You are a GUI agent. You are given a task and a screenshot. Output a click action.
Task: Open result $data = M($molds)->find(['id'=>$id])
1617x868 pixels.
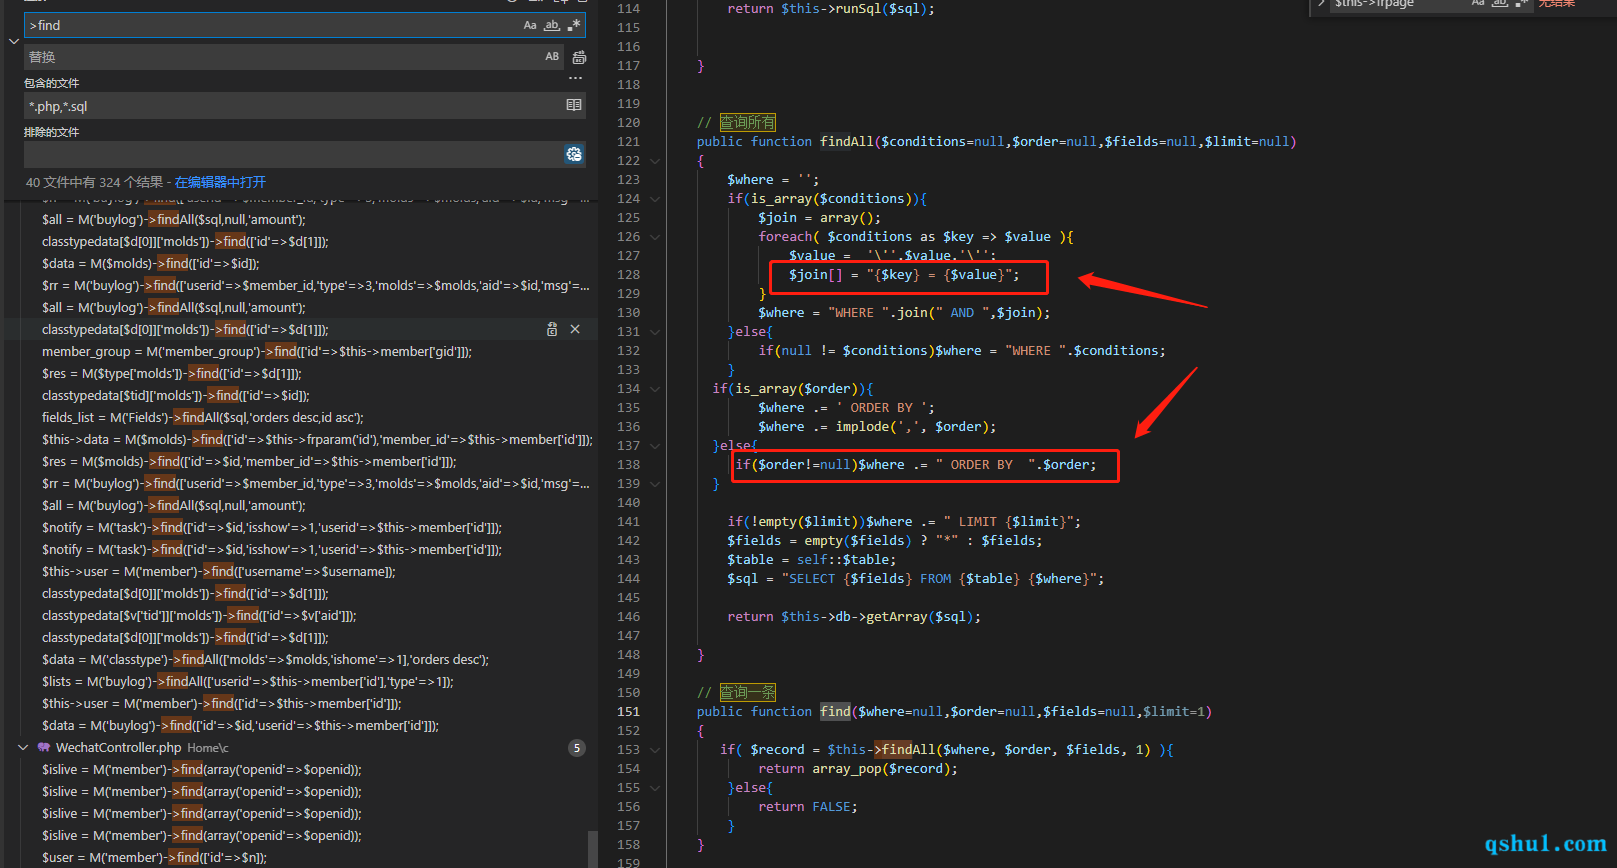(x=150, y=263)
